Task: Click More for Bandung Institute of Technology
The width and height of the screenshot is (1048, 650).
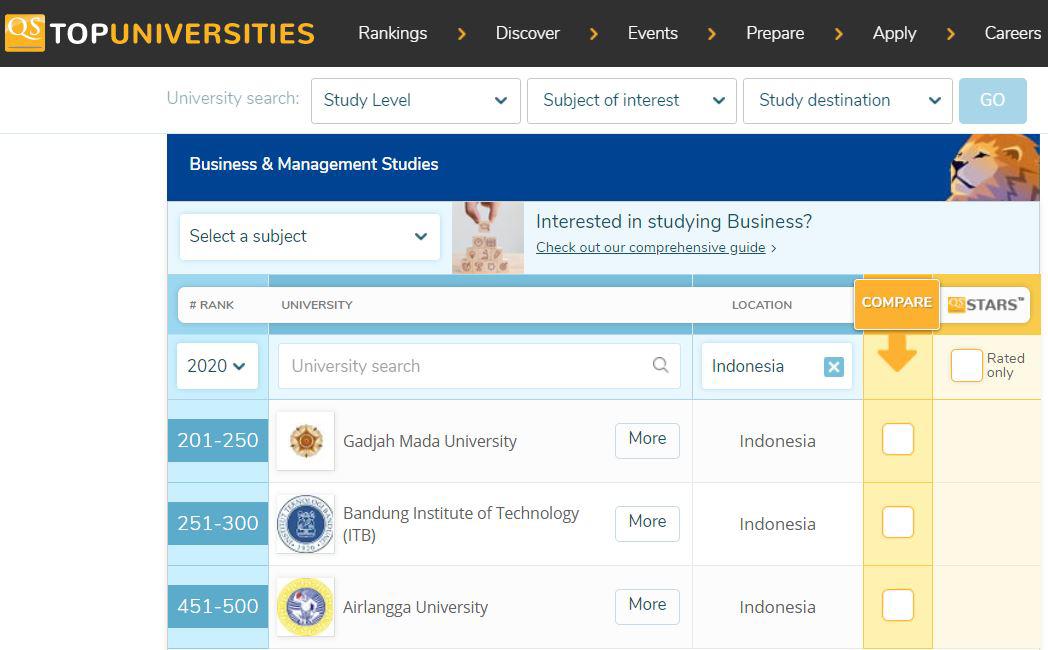Action: [x=647, y=522]
